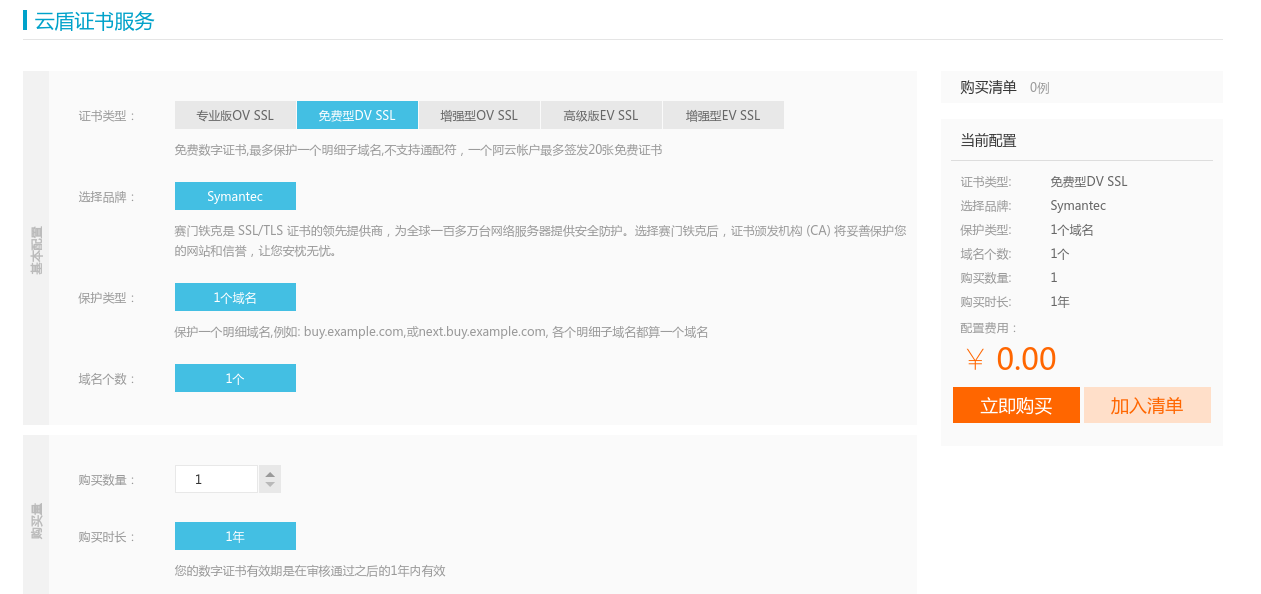Click the 立即购买 button
The height and width of the screenshot is (594, 1261).
pyautogui.click(x=1016, y=405)
